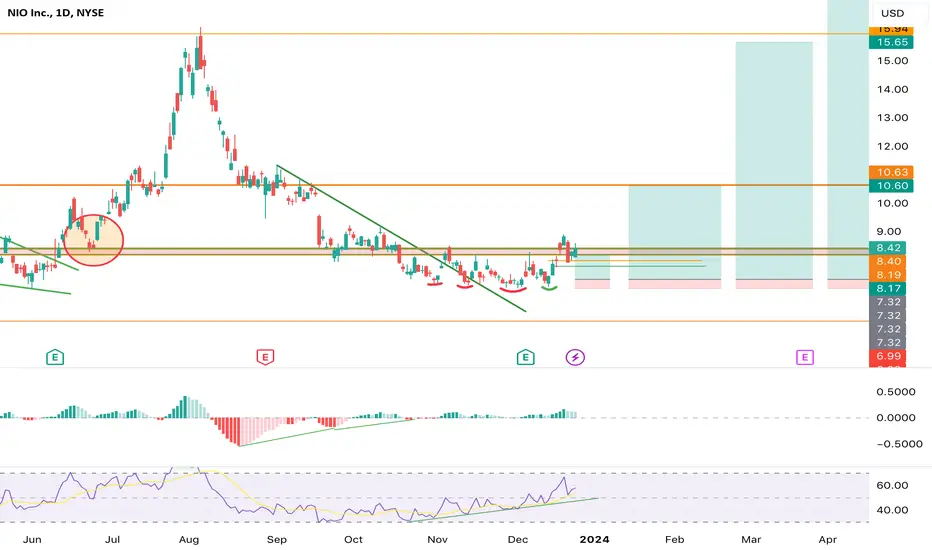Click the 15.00 price scale value
932x550 pixels.
[x=892, y=61]
